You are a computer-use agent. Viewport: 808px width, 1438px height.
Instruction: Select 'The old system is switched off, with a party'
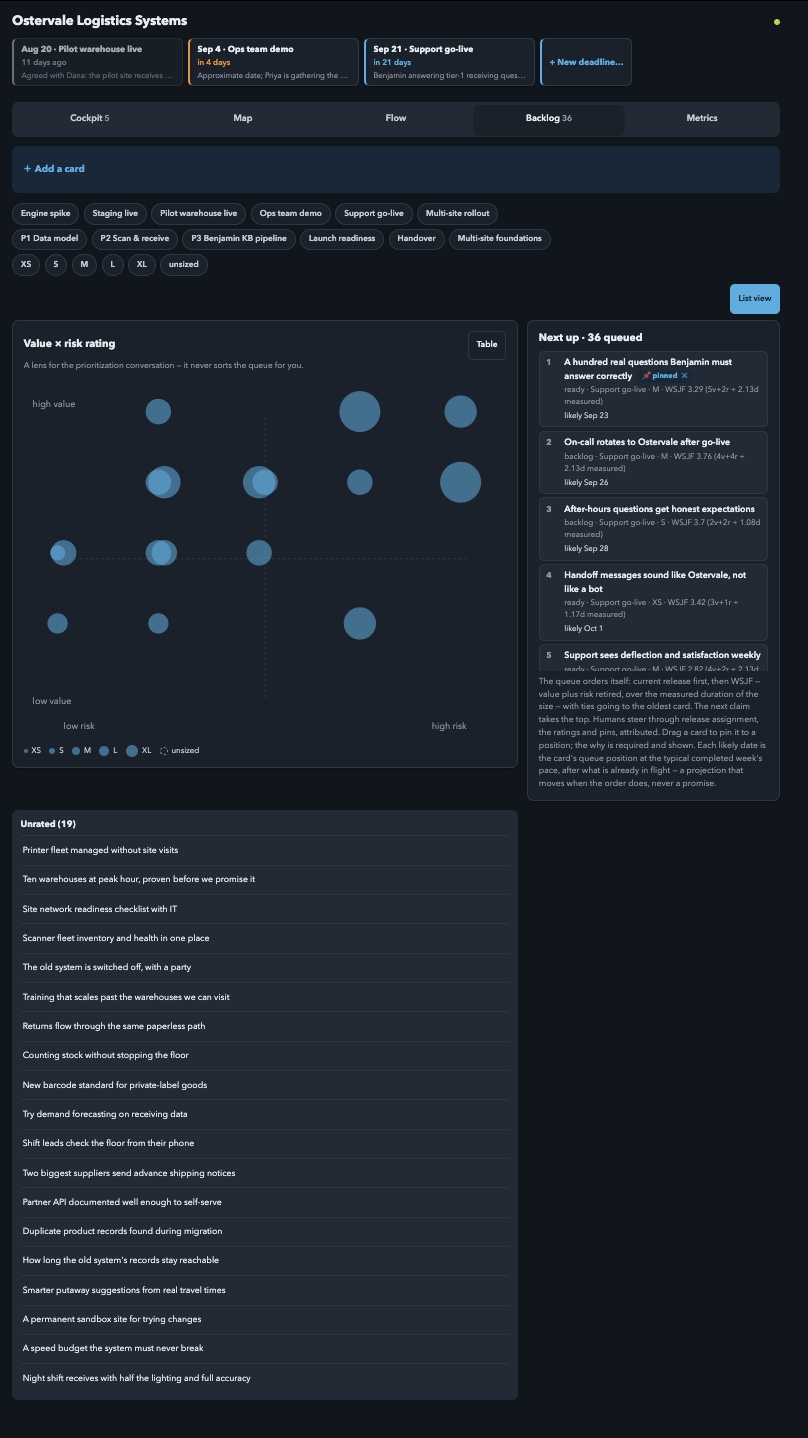click(x=265, y=967)
